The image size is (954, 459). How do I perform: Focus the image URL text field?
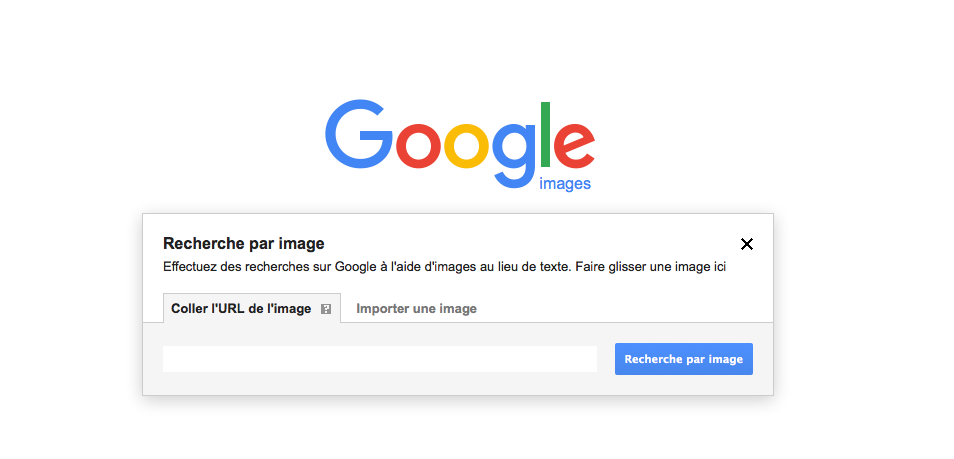[x=379, y=359]
